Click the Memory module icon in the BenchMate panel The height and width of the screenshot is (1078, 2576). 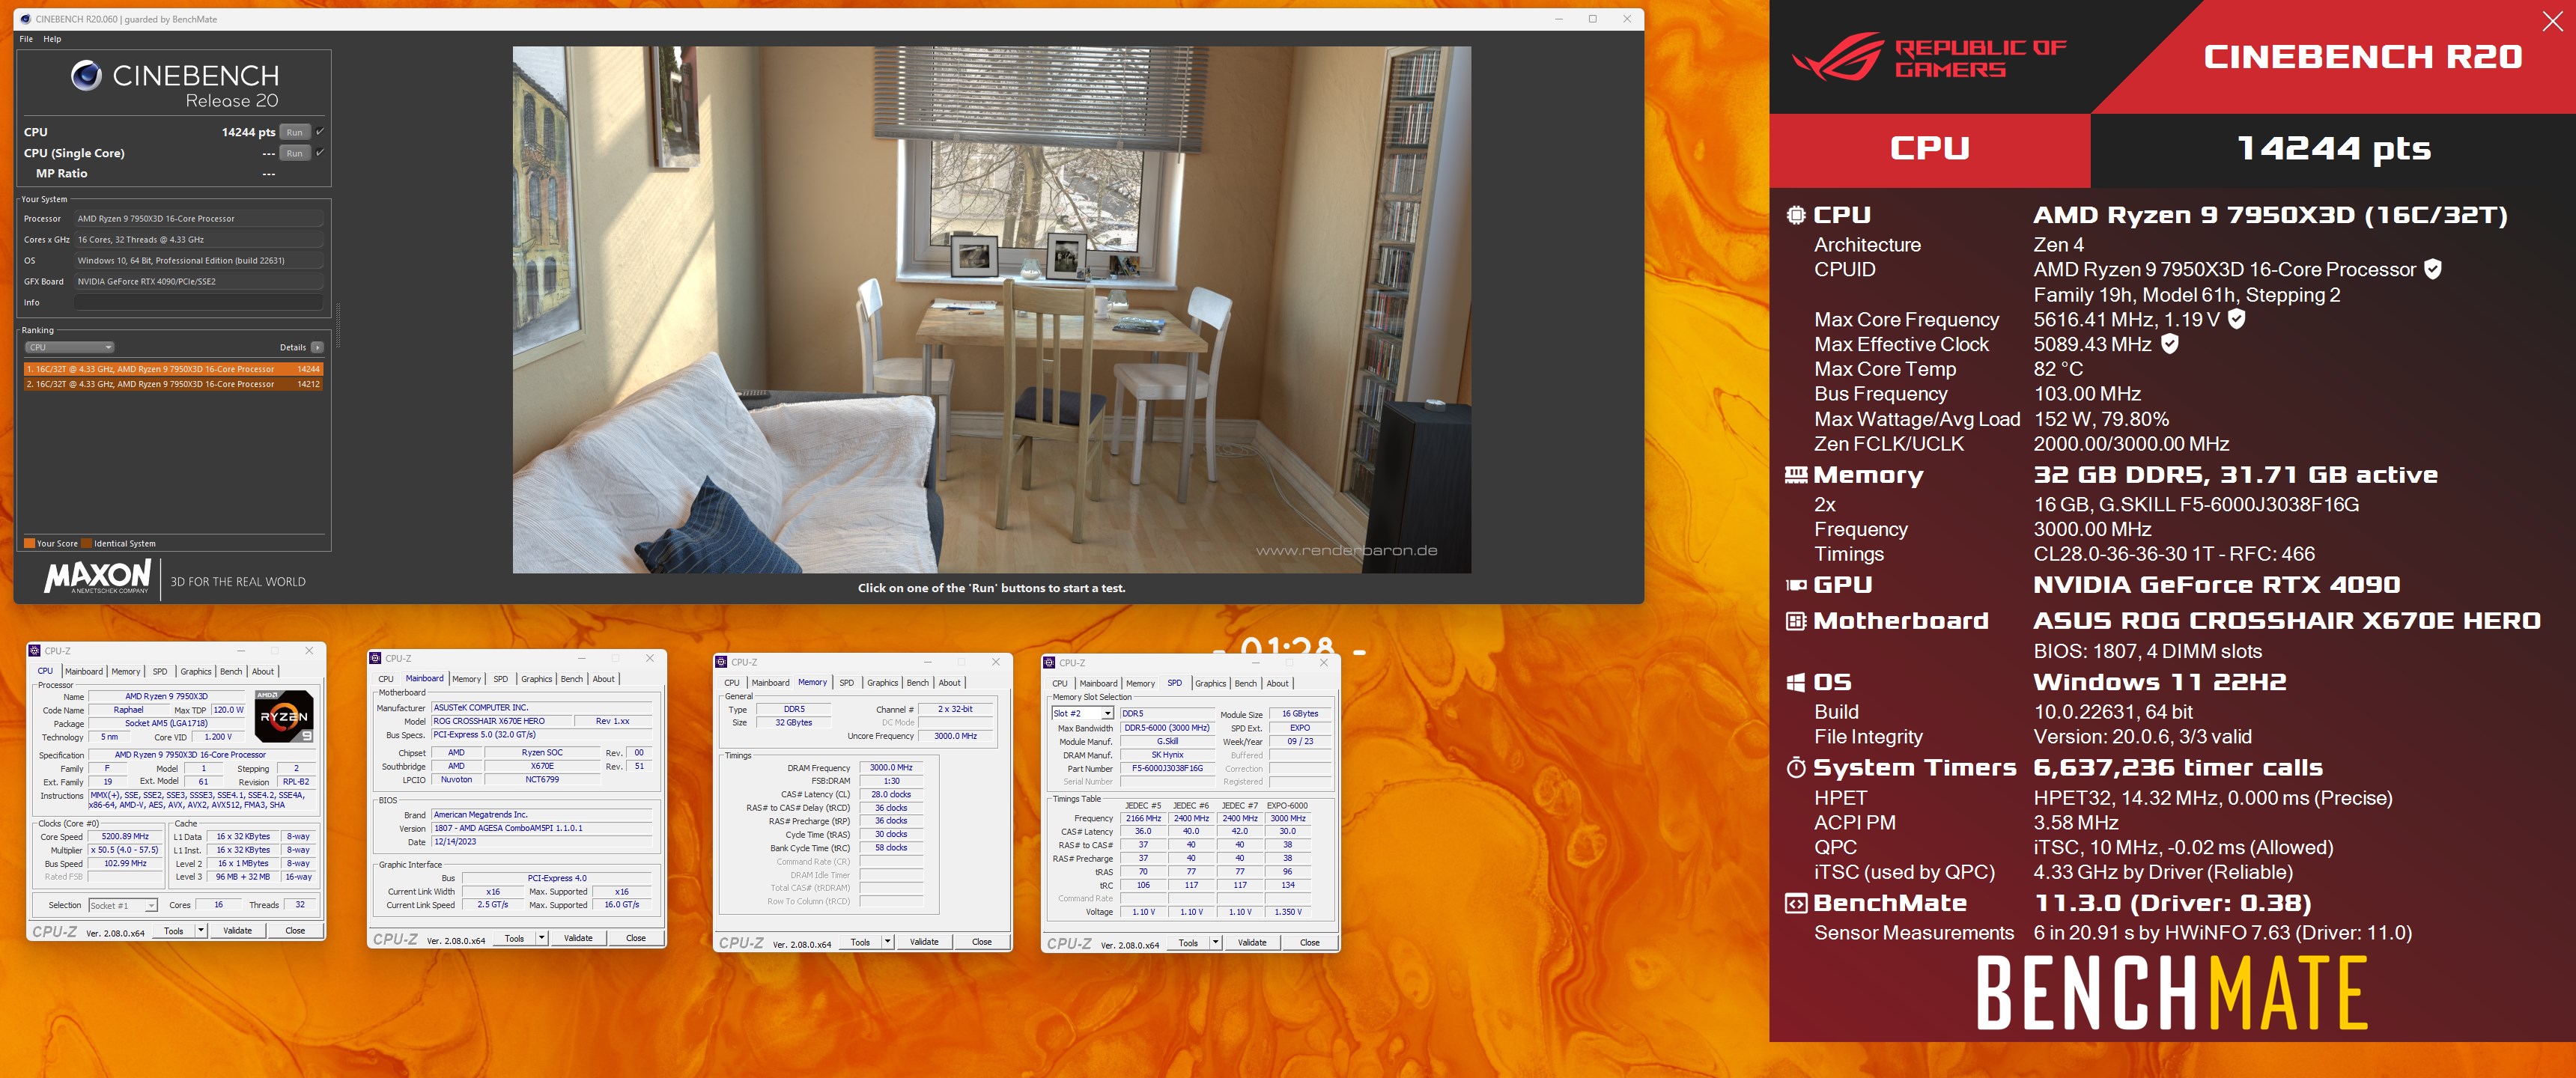point(1796,475)
